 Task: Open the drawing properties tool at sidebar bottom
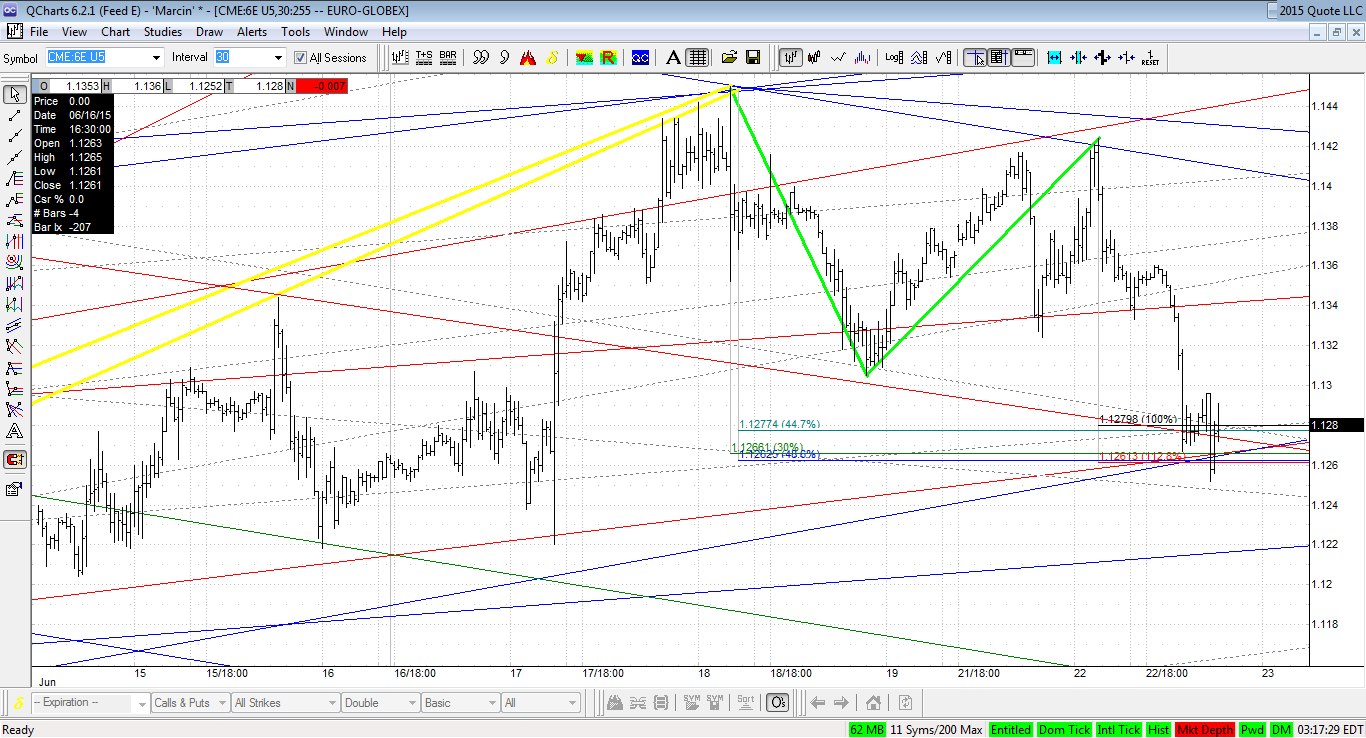click(x=15, y=489)
